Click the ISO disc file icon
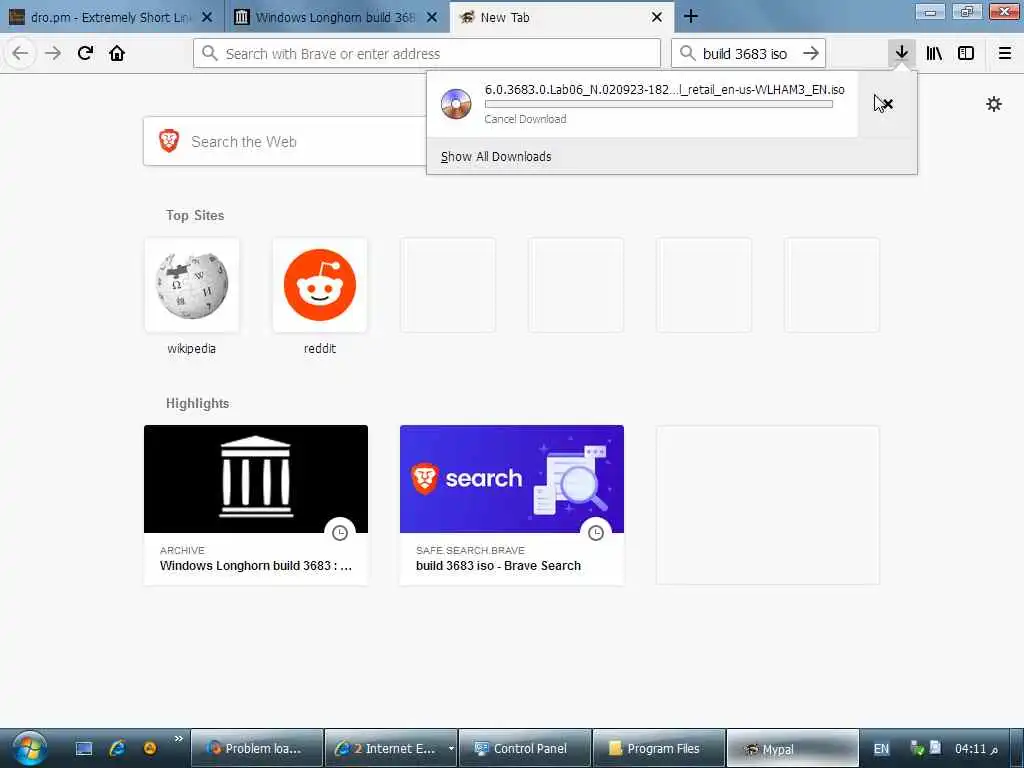This screenshot has height=768, width=1024. click(456, 104)
